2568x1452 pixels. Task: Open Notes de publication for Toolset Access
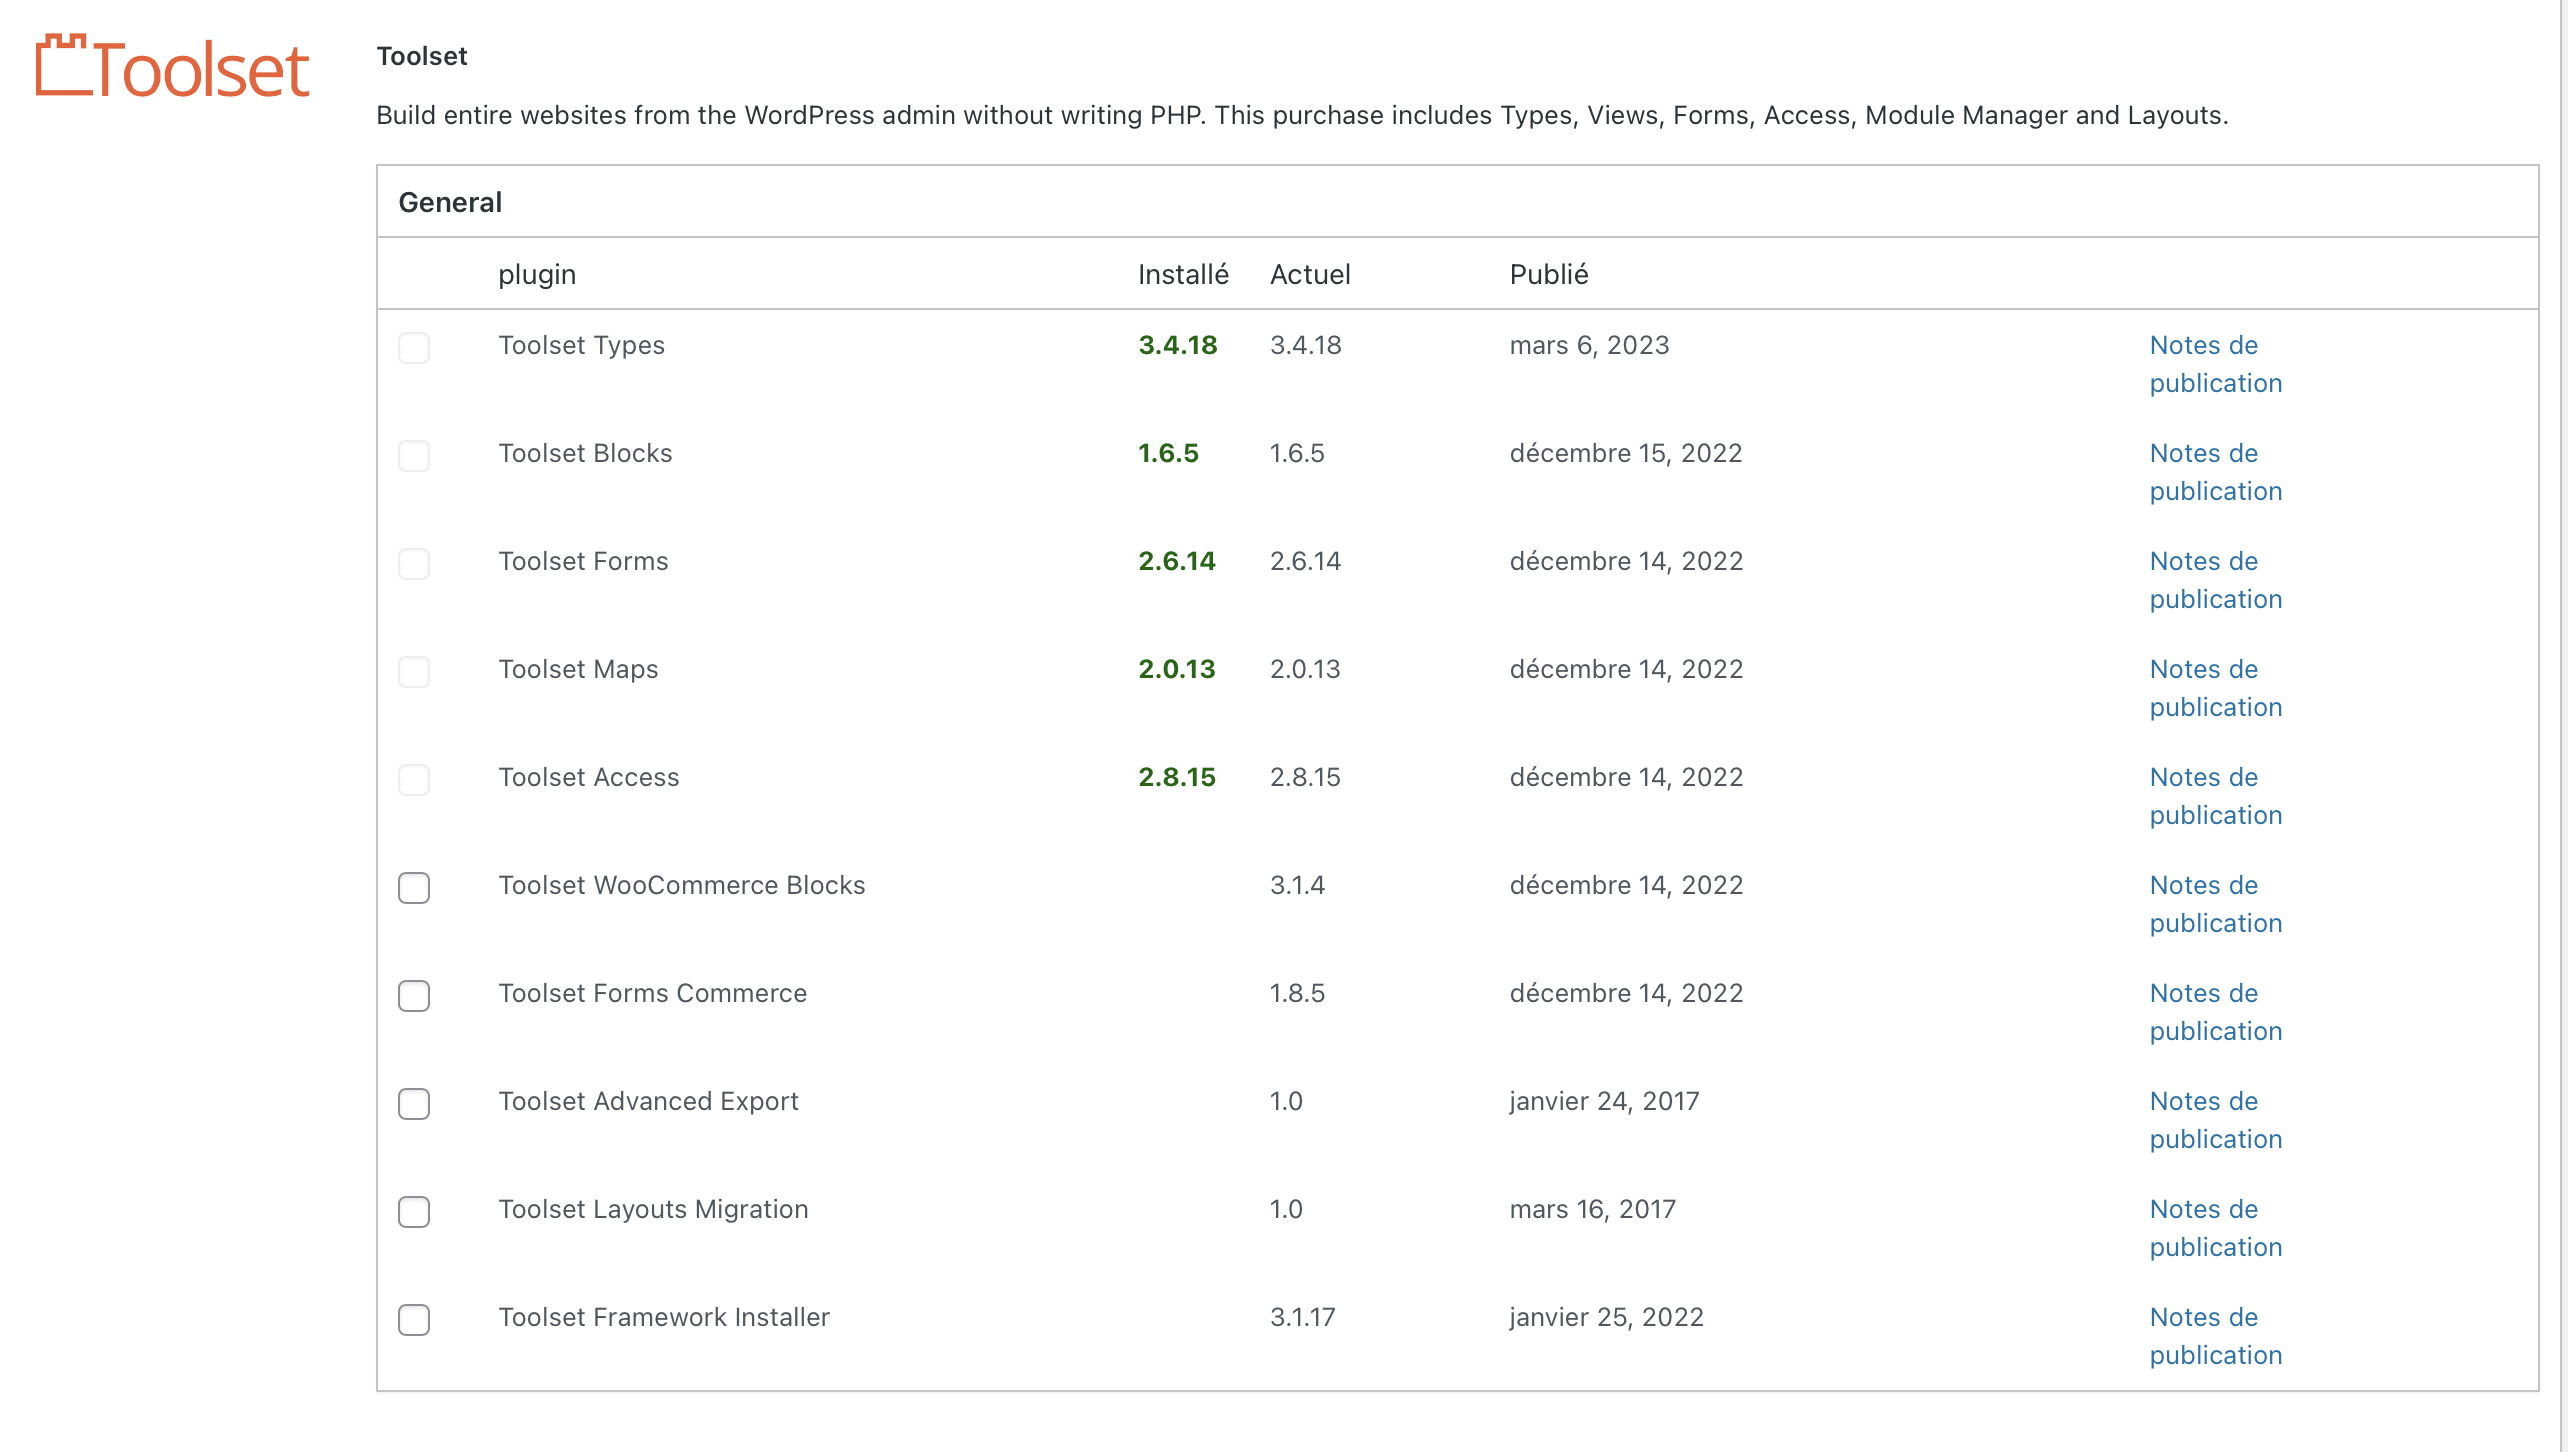(2216, 796)
